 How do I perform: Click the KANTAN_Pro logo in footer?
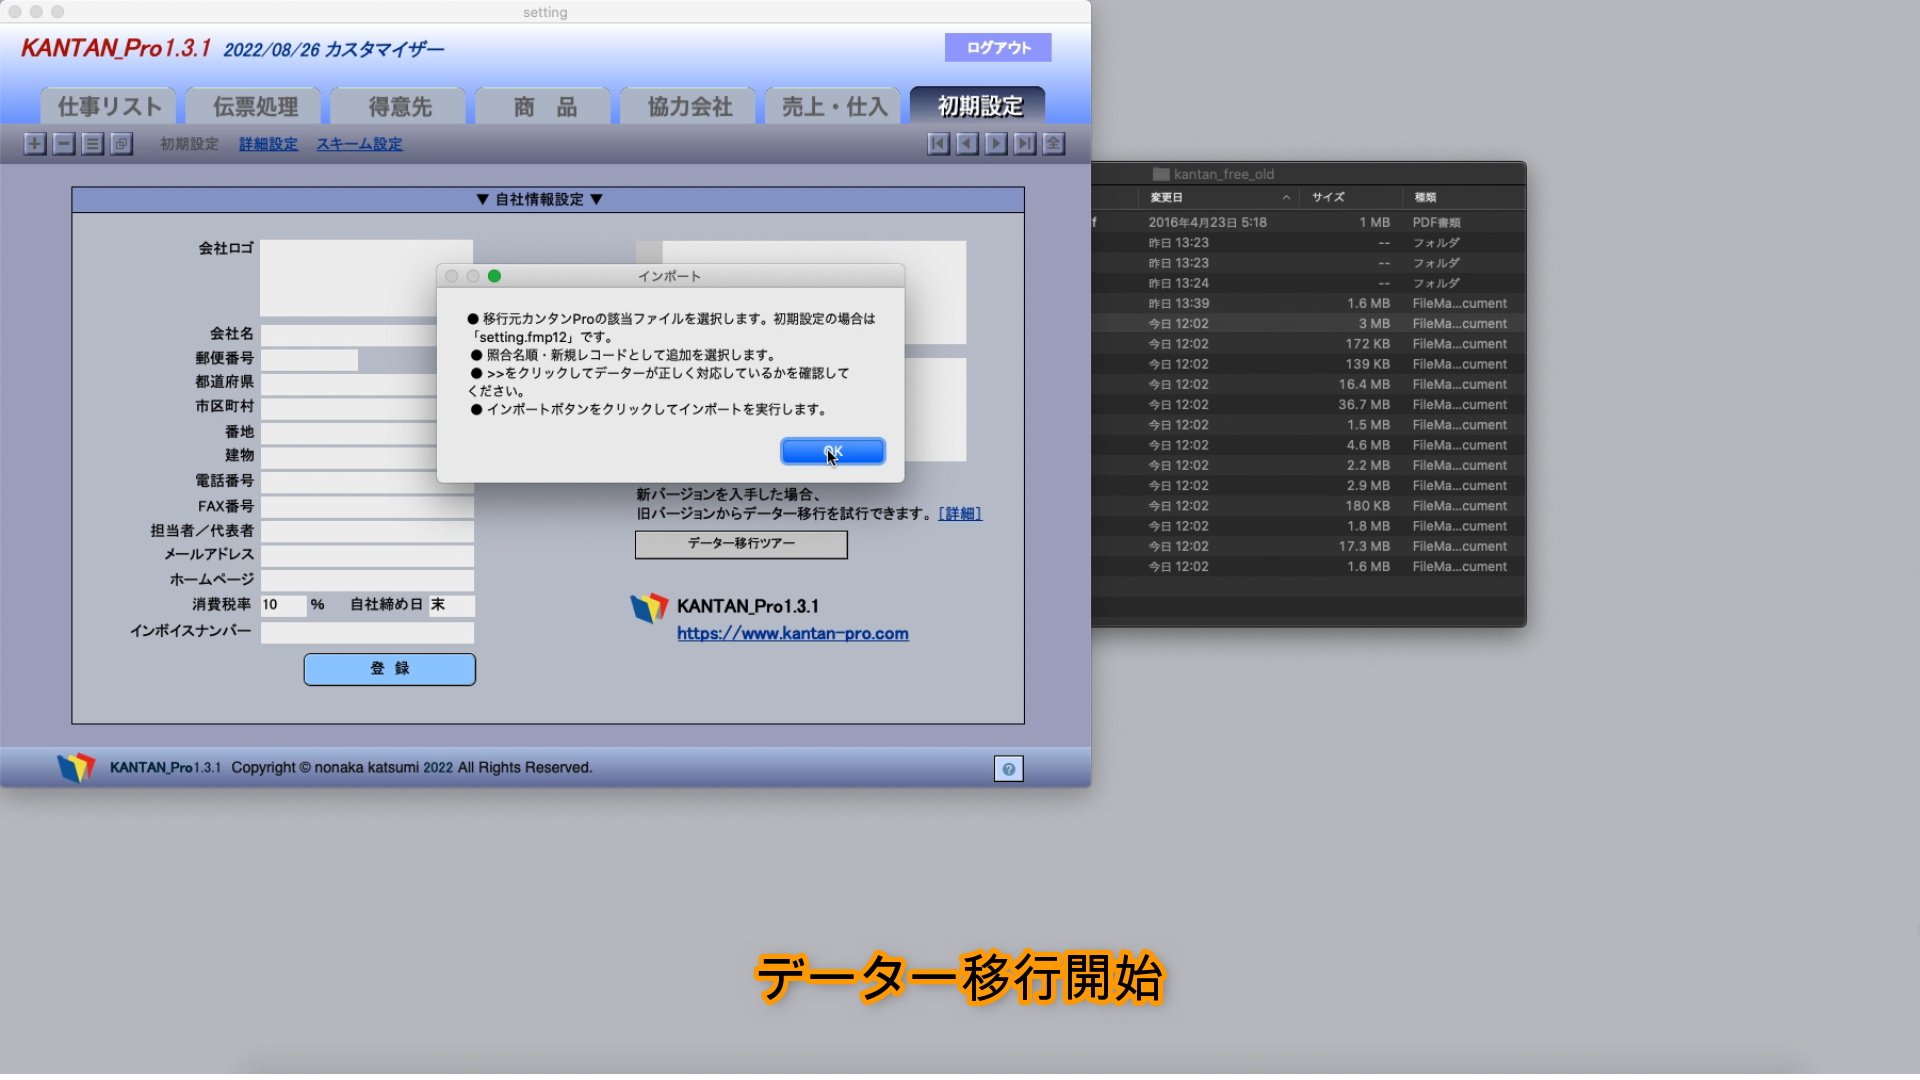(76, 768)
